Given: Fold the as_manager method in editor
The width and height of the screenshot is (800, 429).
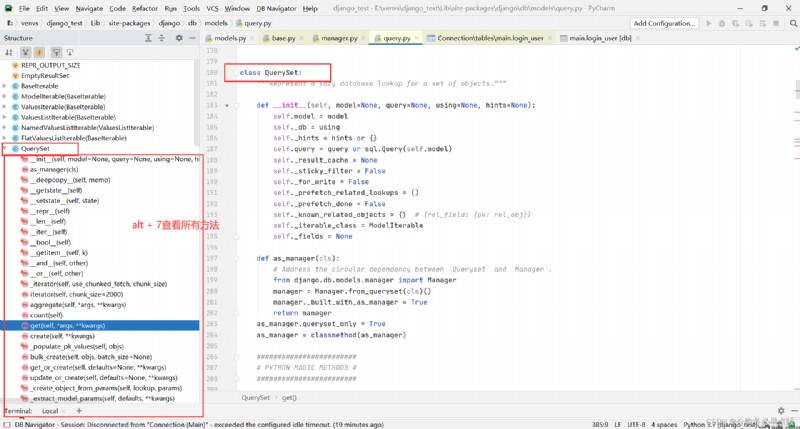Looking at the screenshot, I should tap(237, 259).
